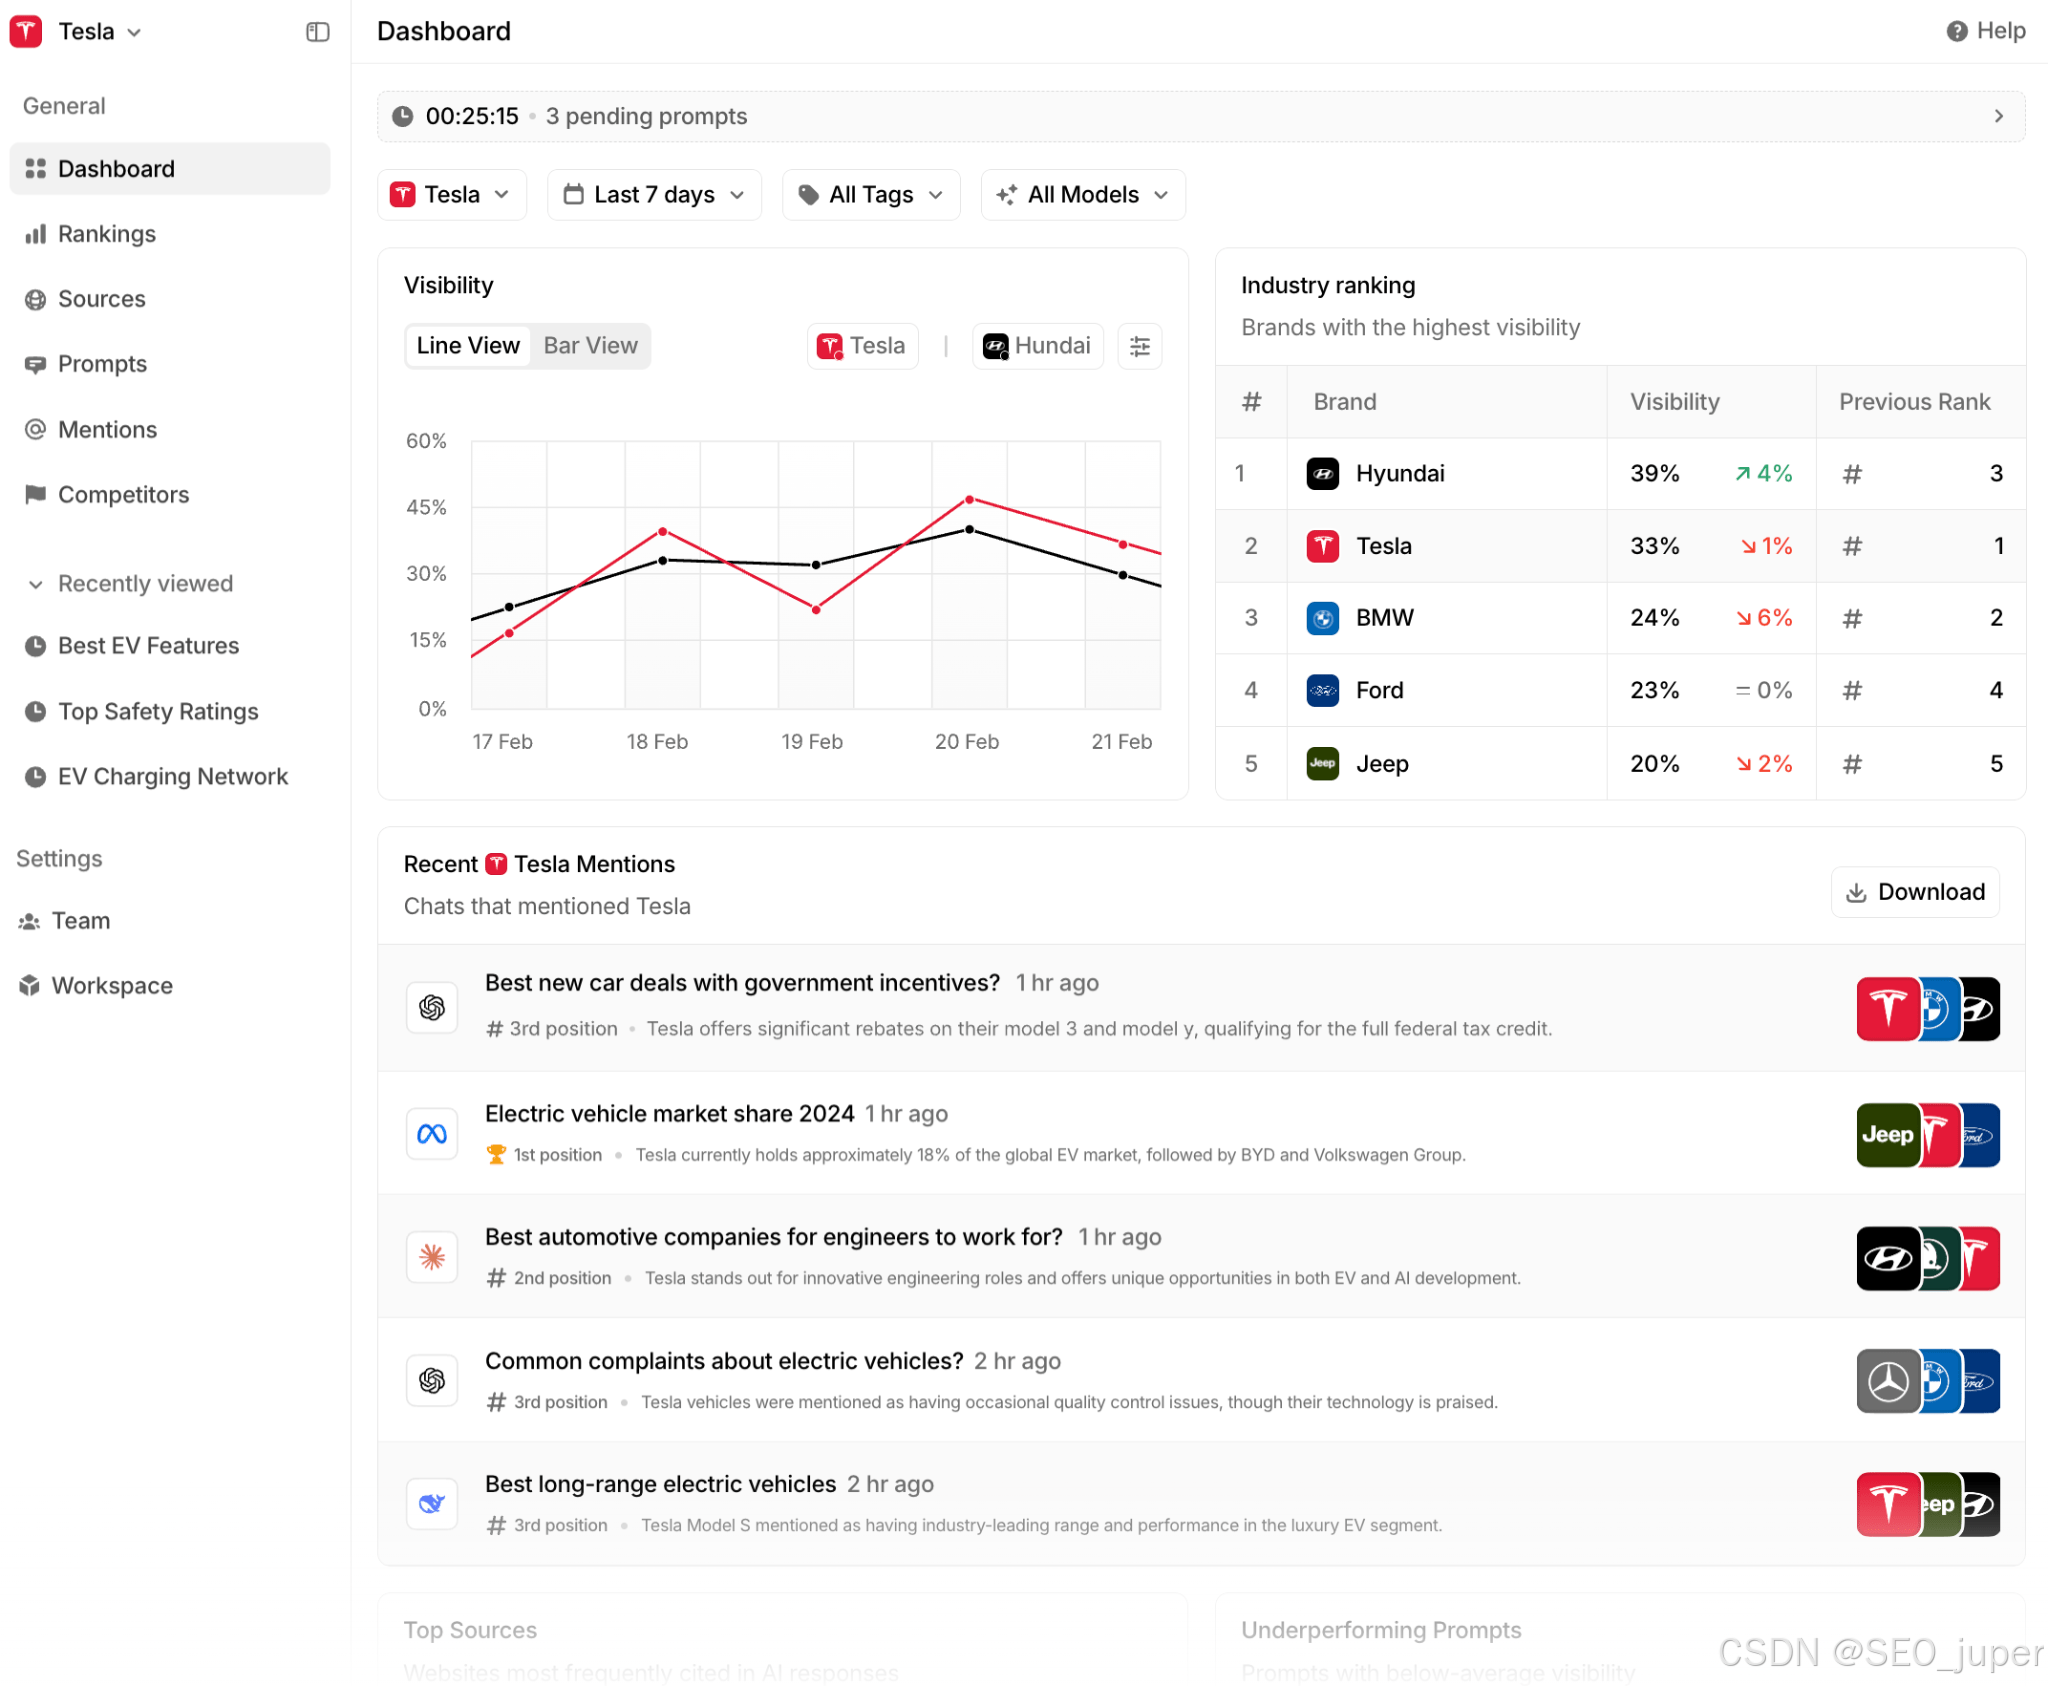This screenshot has width=2048, height=1687.
Task: Click the Meta AI icon for market share mention
Action: point(432,1133)
